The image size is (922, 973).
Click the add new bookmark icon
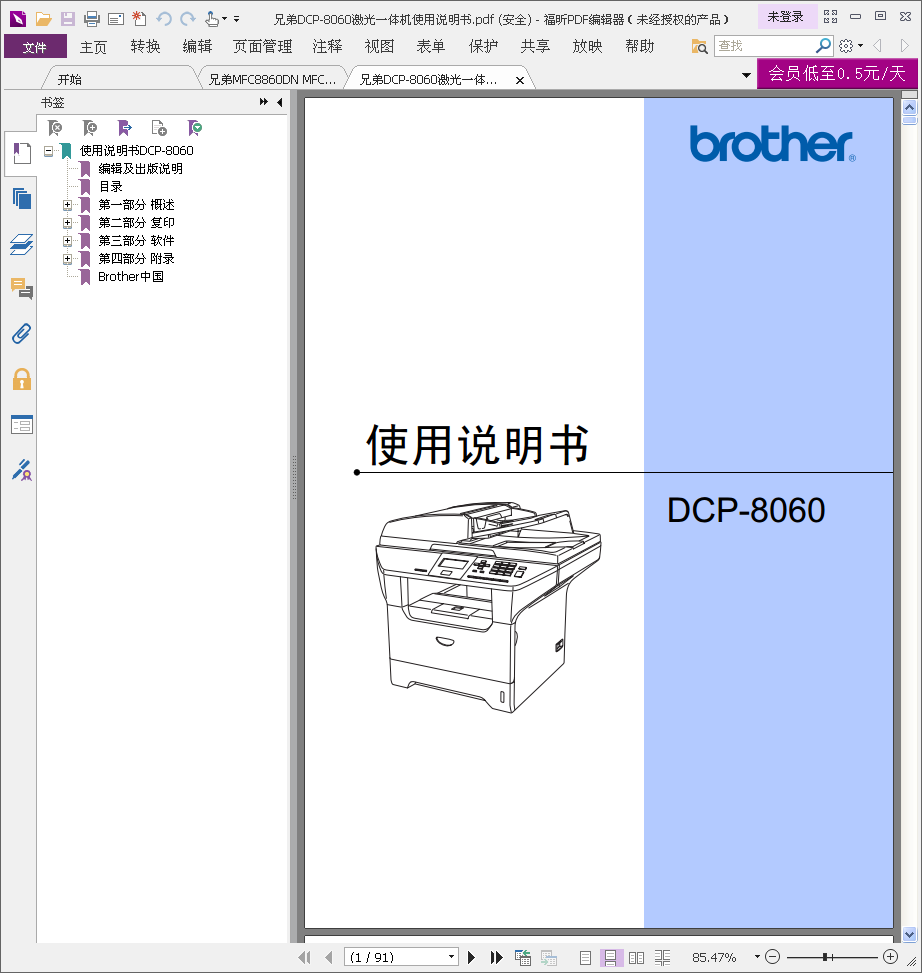click(x=90, y=128)
